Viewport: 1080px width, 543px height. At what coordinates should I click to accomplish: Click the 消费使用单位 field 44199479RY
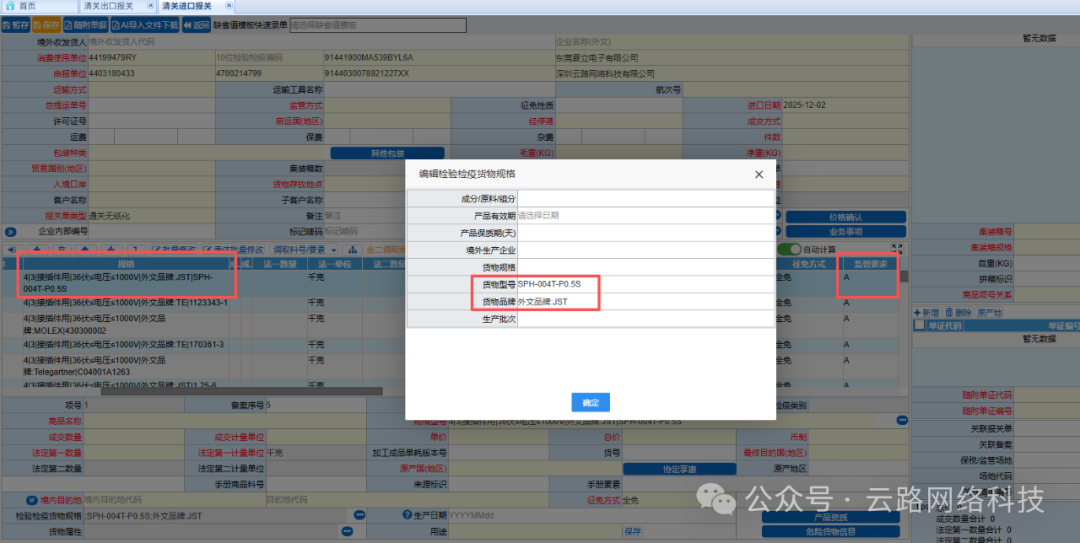(152, 58)
